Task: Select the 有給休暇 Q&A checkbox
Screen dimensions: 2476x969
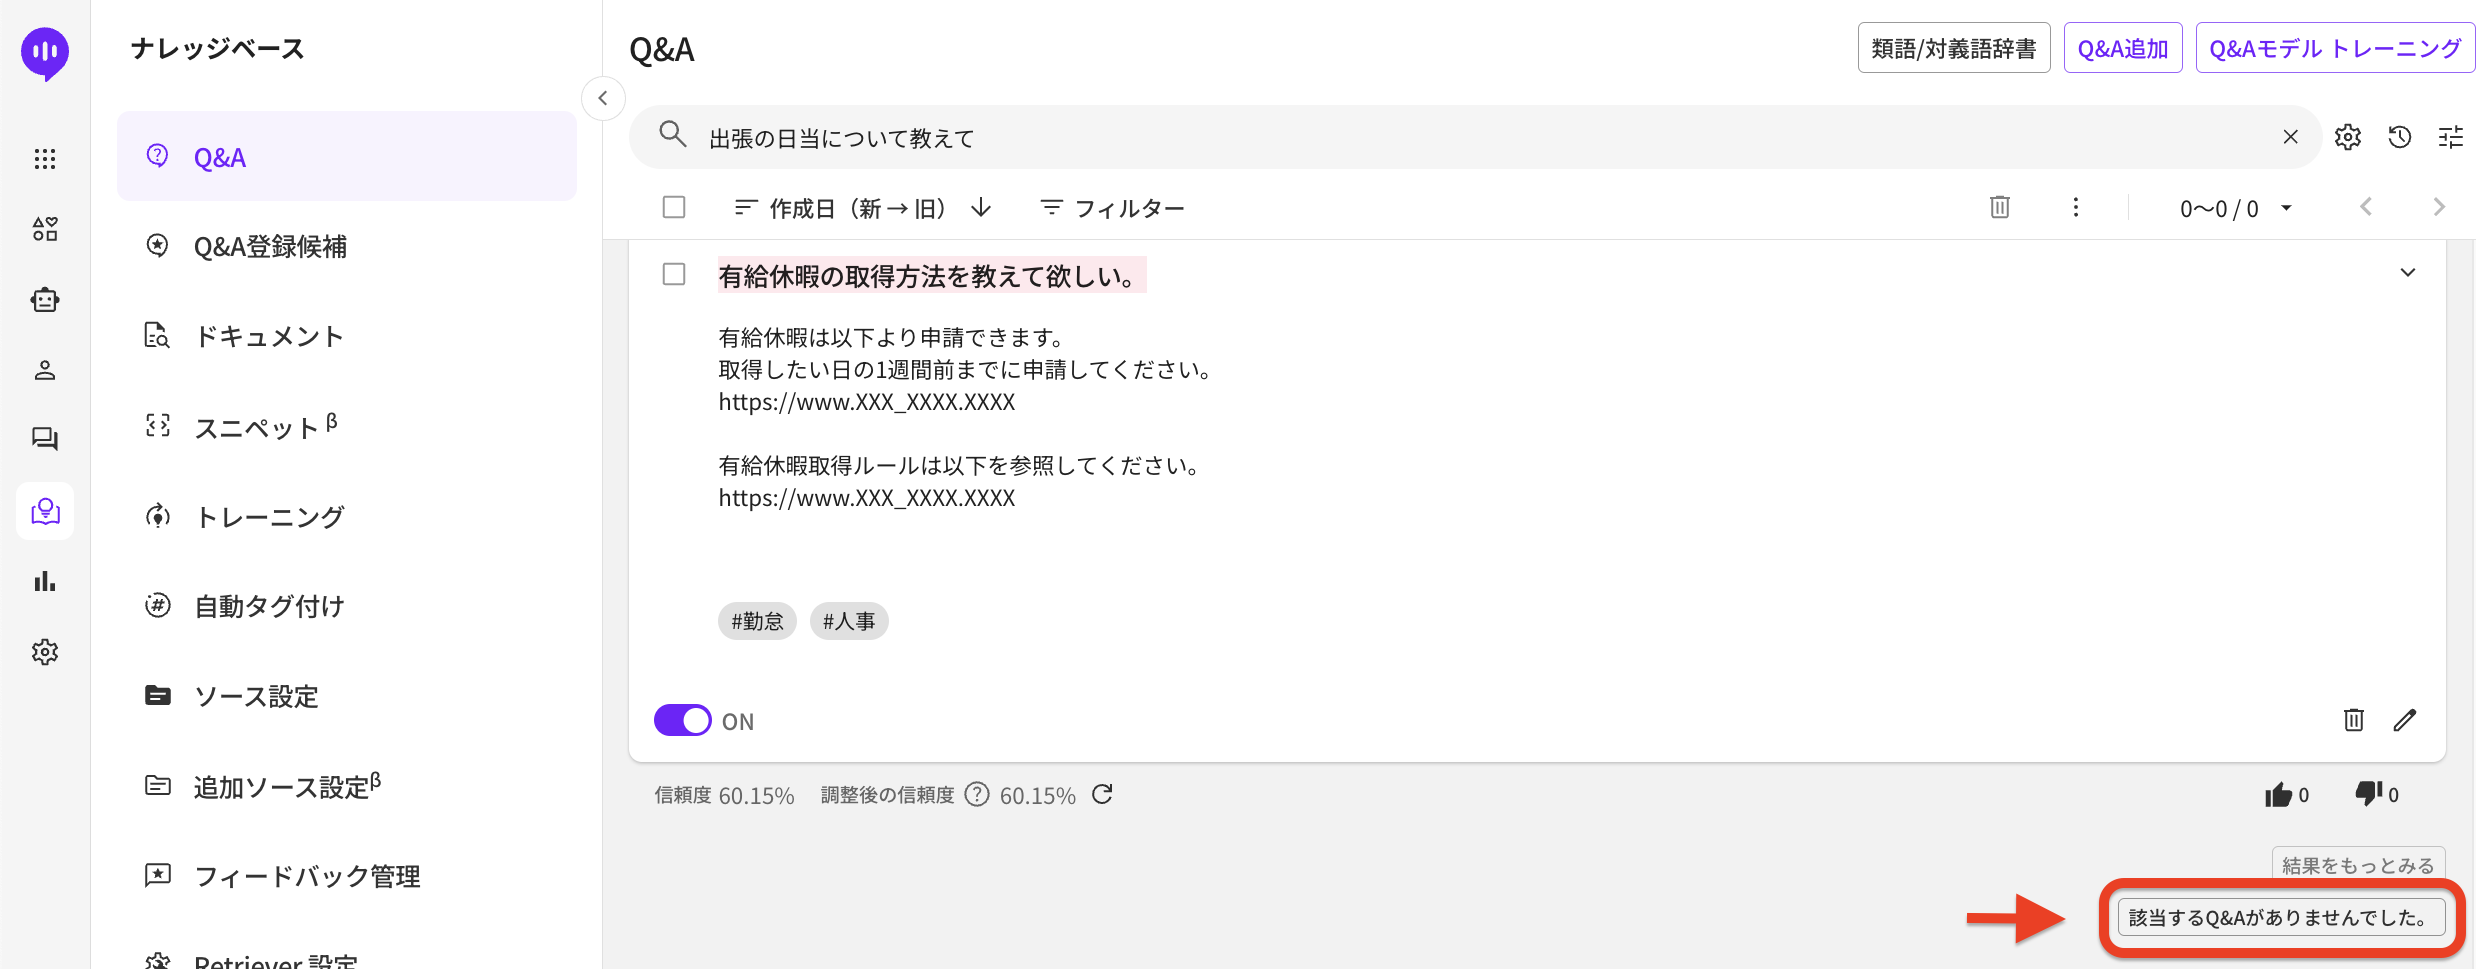Action: [674, 274]
